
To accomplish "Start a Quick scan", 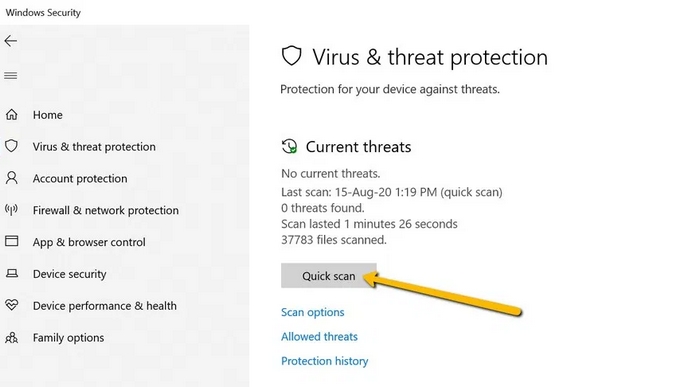I will (x=329, y=276).
